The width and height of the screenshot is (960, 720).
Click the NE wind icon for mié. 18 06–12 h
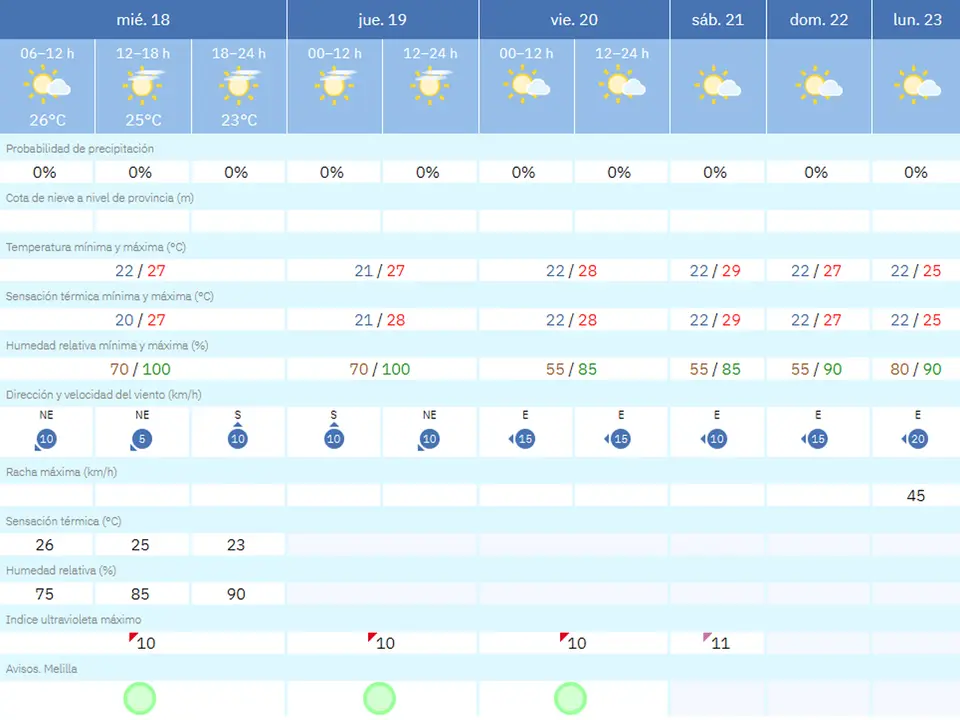[45, 439]
